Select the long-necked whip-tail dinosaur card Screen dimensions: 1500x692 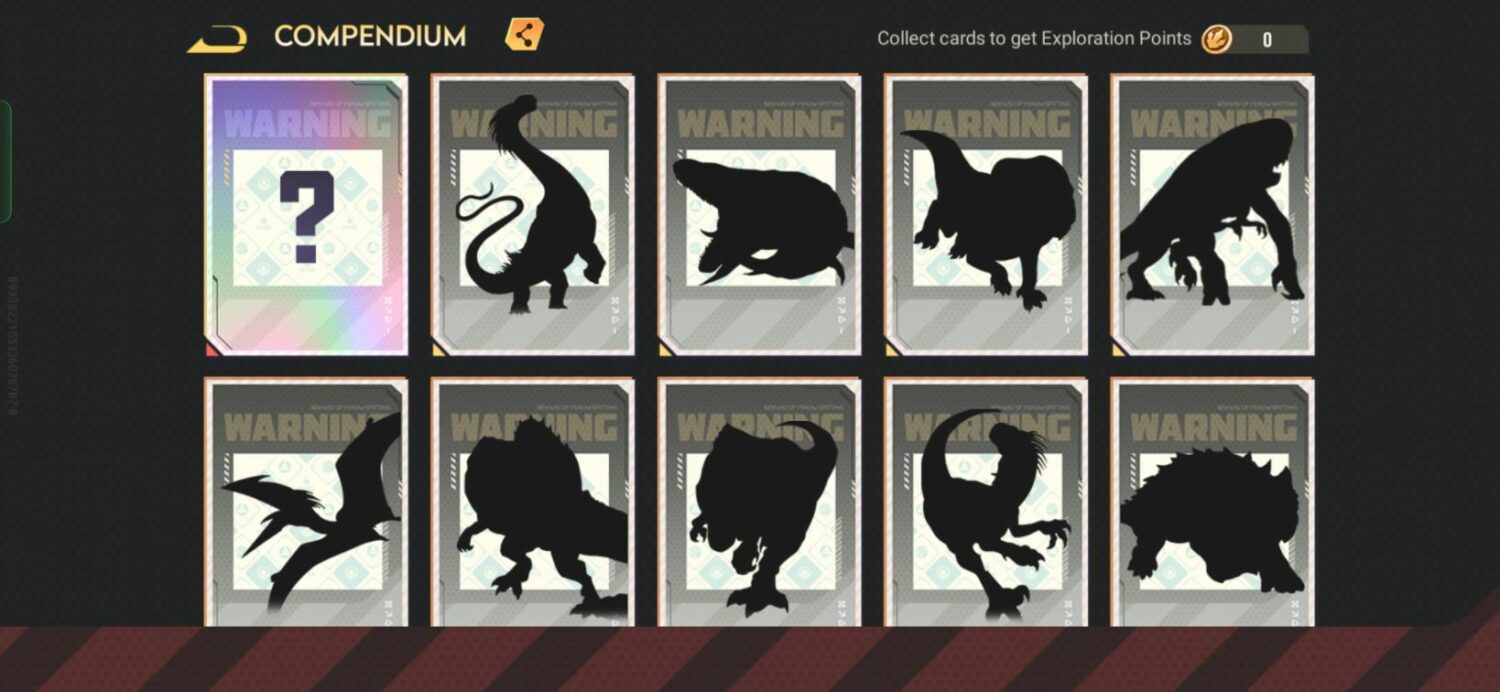(532, 214)
